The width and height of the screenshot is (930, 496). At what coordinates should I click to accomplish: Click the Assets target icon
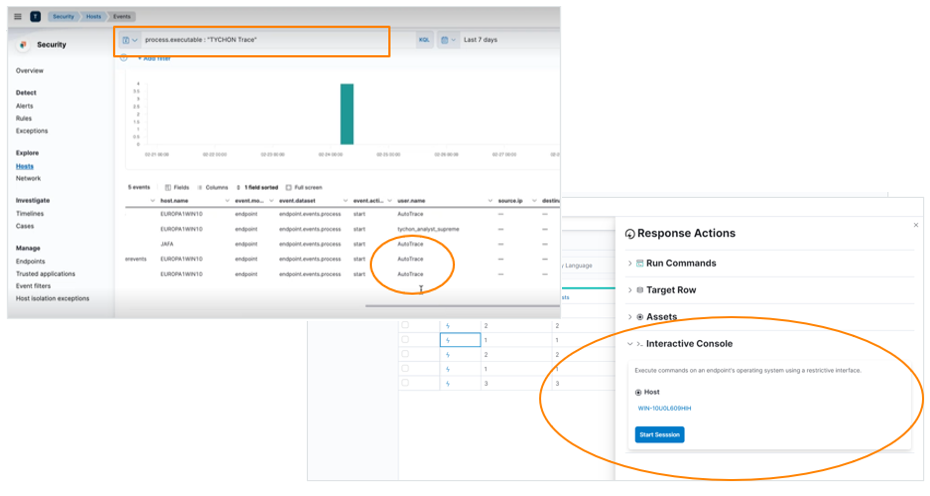[x=639, y=317]
